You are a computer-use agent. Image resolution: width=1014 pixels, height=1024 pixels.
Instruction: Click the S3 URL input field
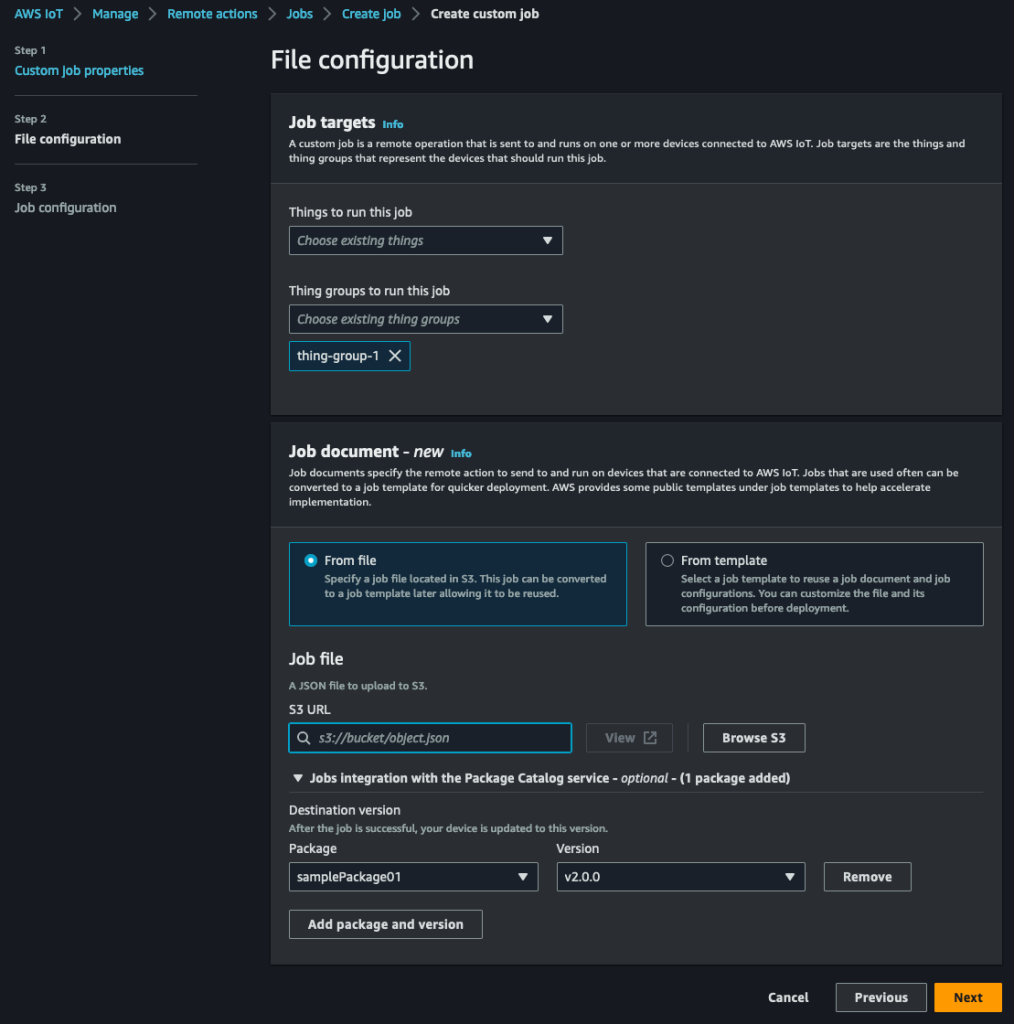(x=430, y=737)
